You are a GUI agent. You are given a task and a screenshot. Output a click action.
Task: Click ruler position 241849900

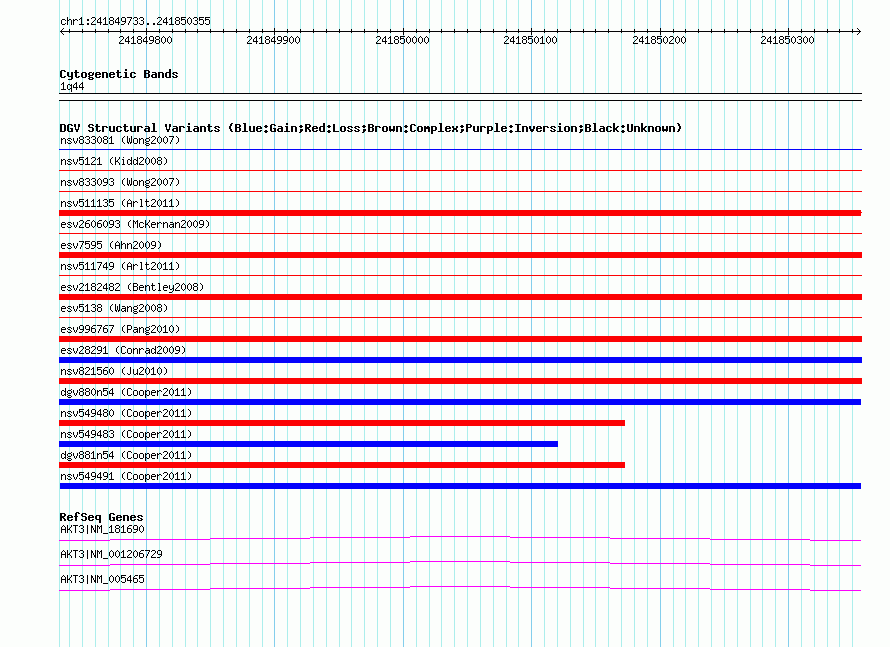[x=273, y=40]
